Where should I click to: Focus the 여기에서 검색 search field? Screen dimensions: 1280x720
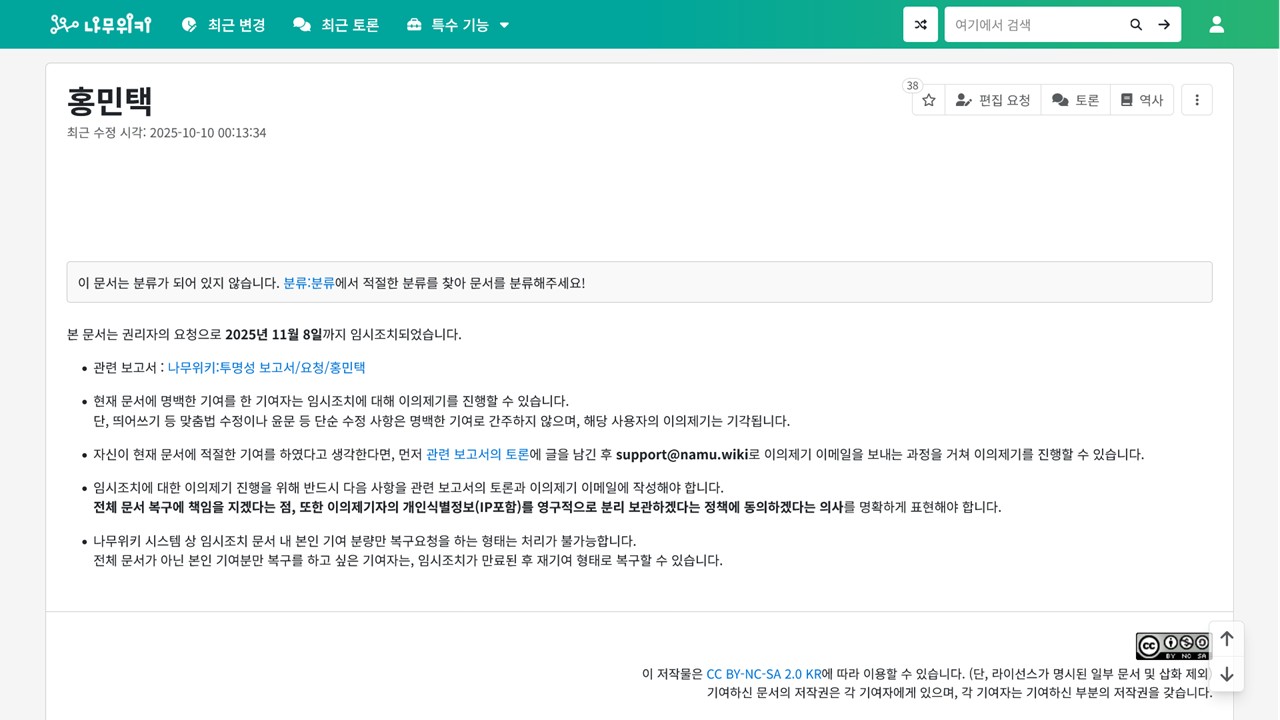point(1034,24)
